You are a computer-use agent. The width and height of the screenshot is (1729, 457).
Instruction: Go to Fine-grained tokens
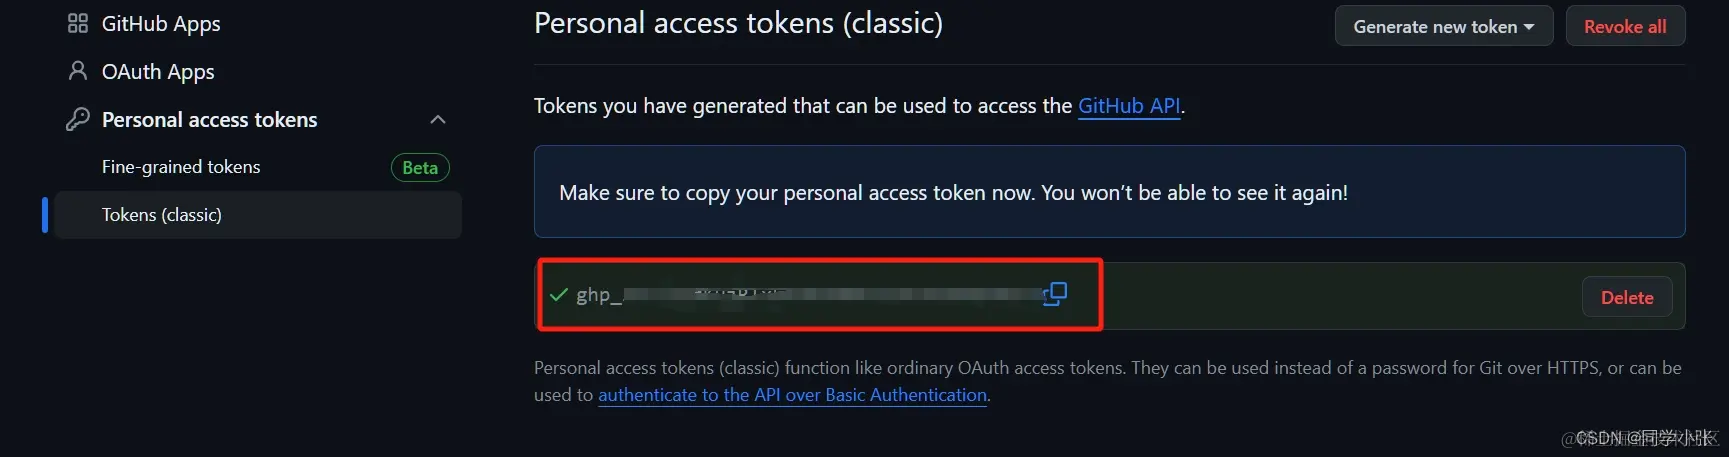click(x=181, y=167)
